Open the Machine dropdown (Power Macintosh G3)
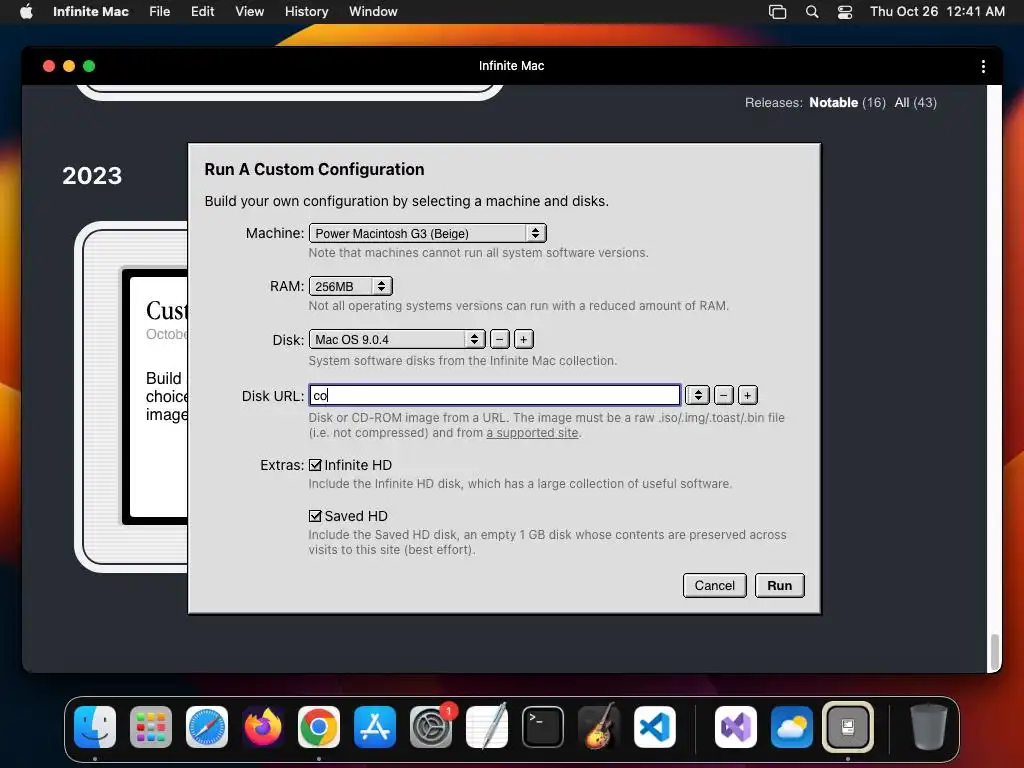Image resolution: width=1024 pixels, height=768 pixels. 428,233
